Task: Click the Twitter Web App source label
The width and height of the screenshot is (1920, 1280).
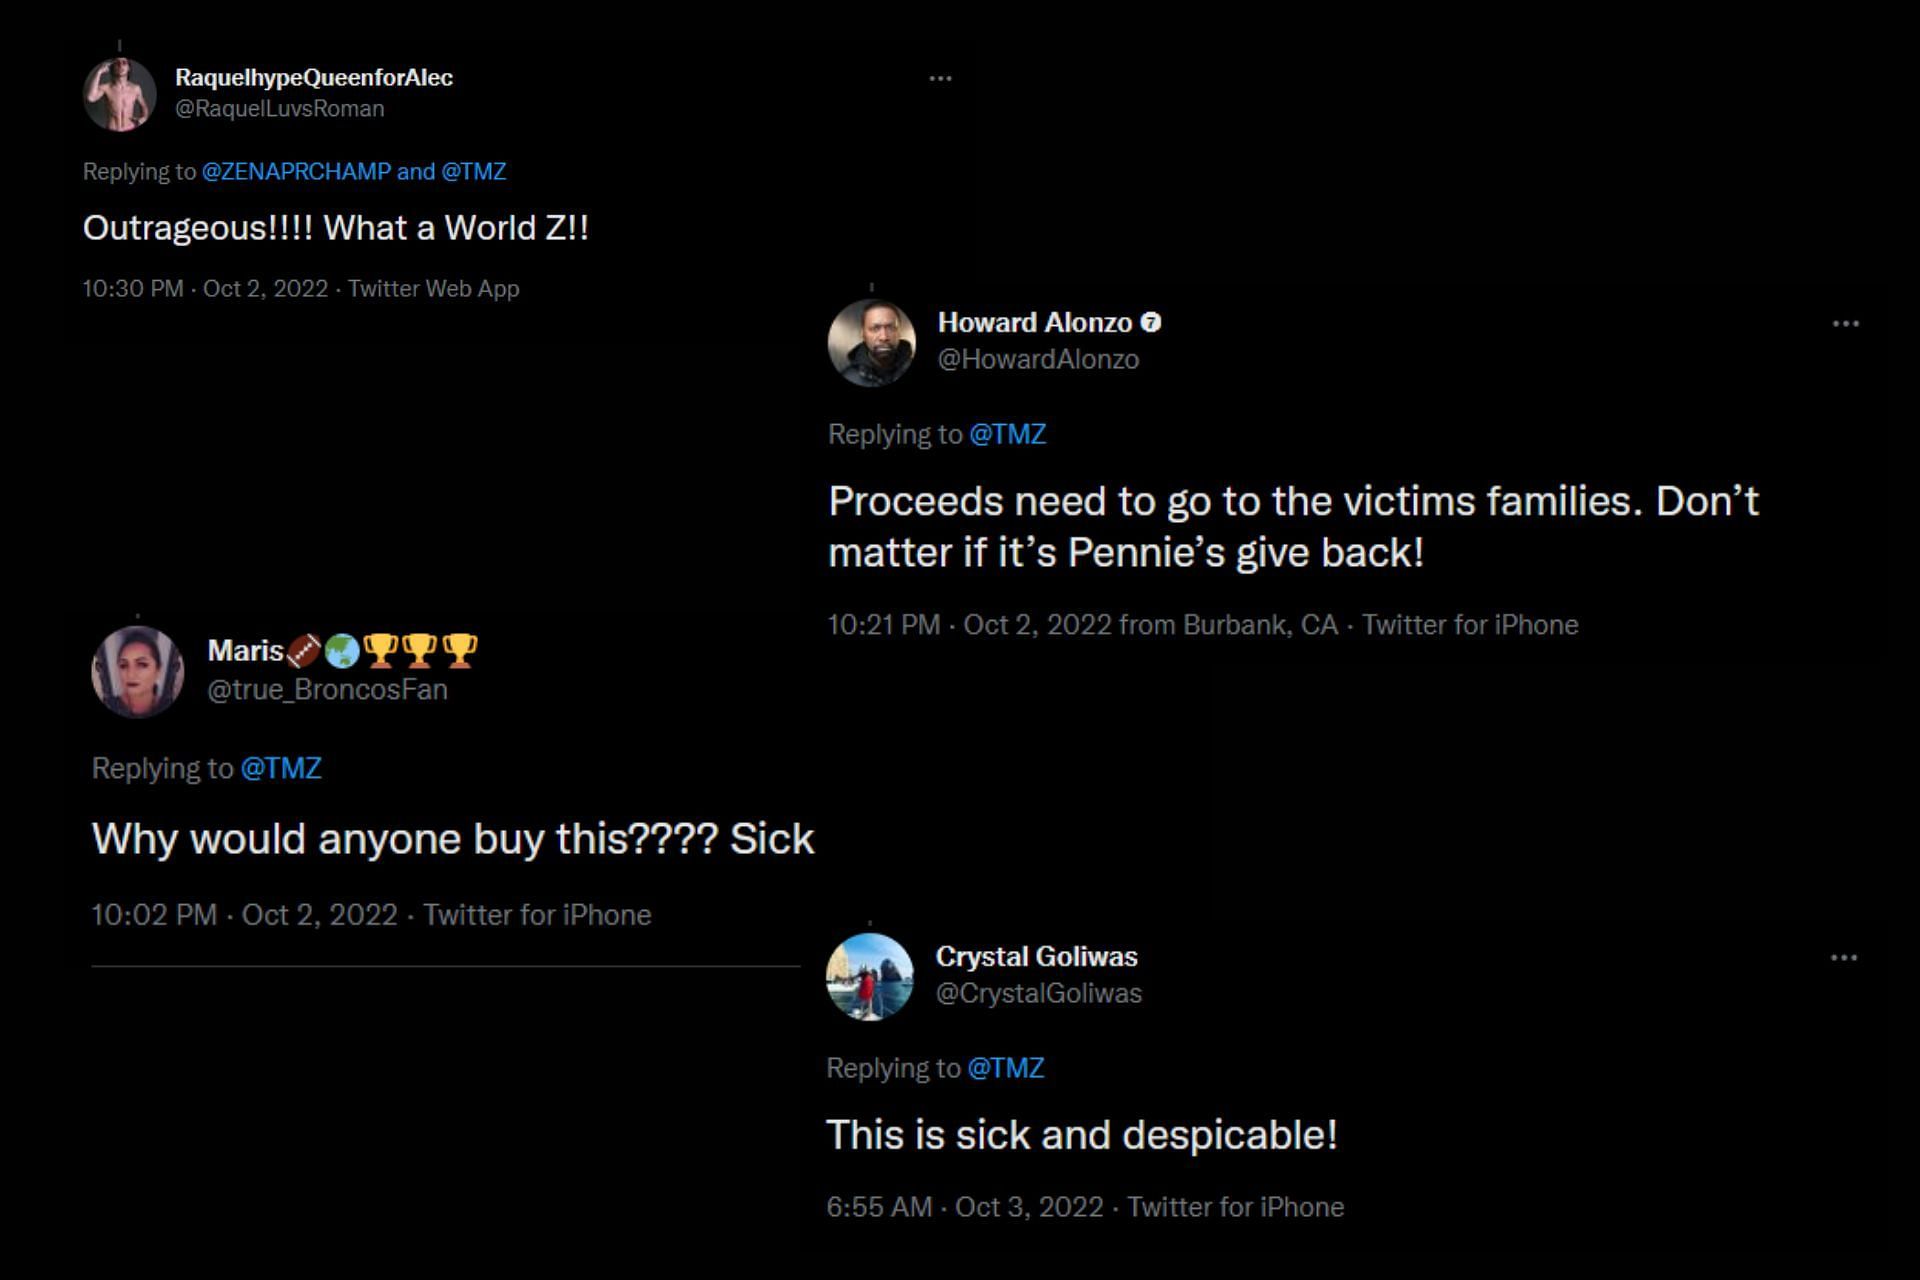Action: click(x=433, y=289)
